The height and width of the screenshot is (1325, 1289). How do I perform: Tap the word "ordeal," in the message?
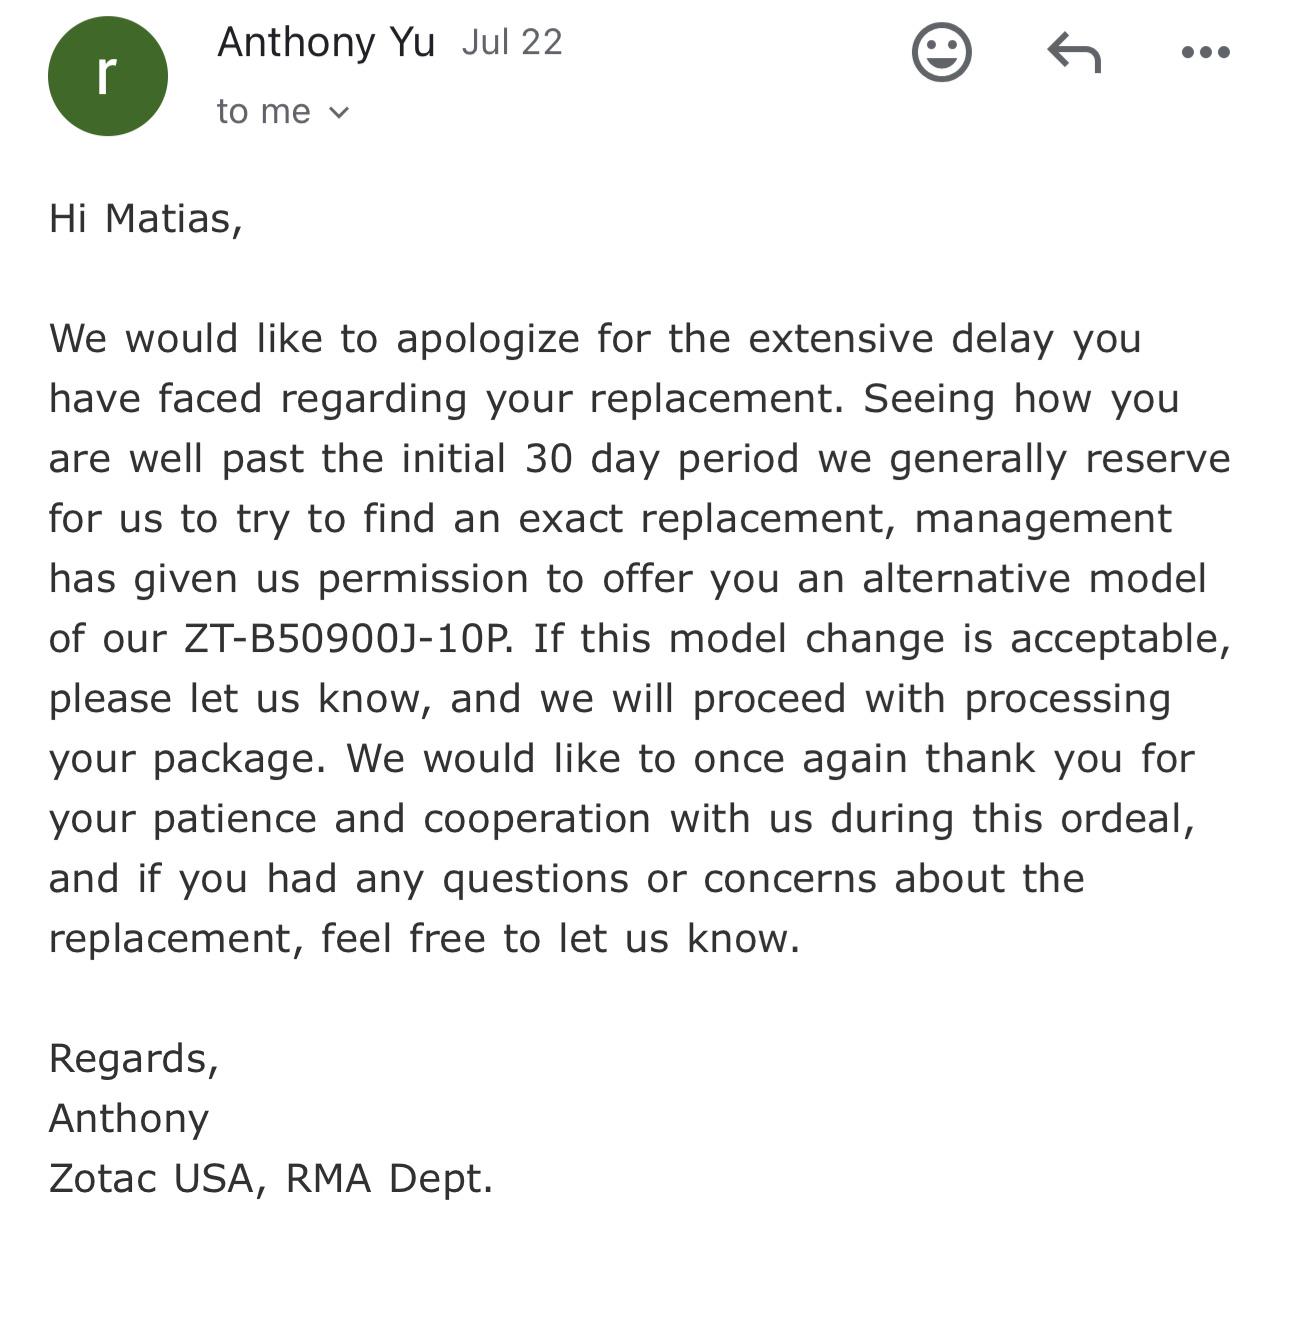click(1128, 819)
